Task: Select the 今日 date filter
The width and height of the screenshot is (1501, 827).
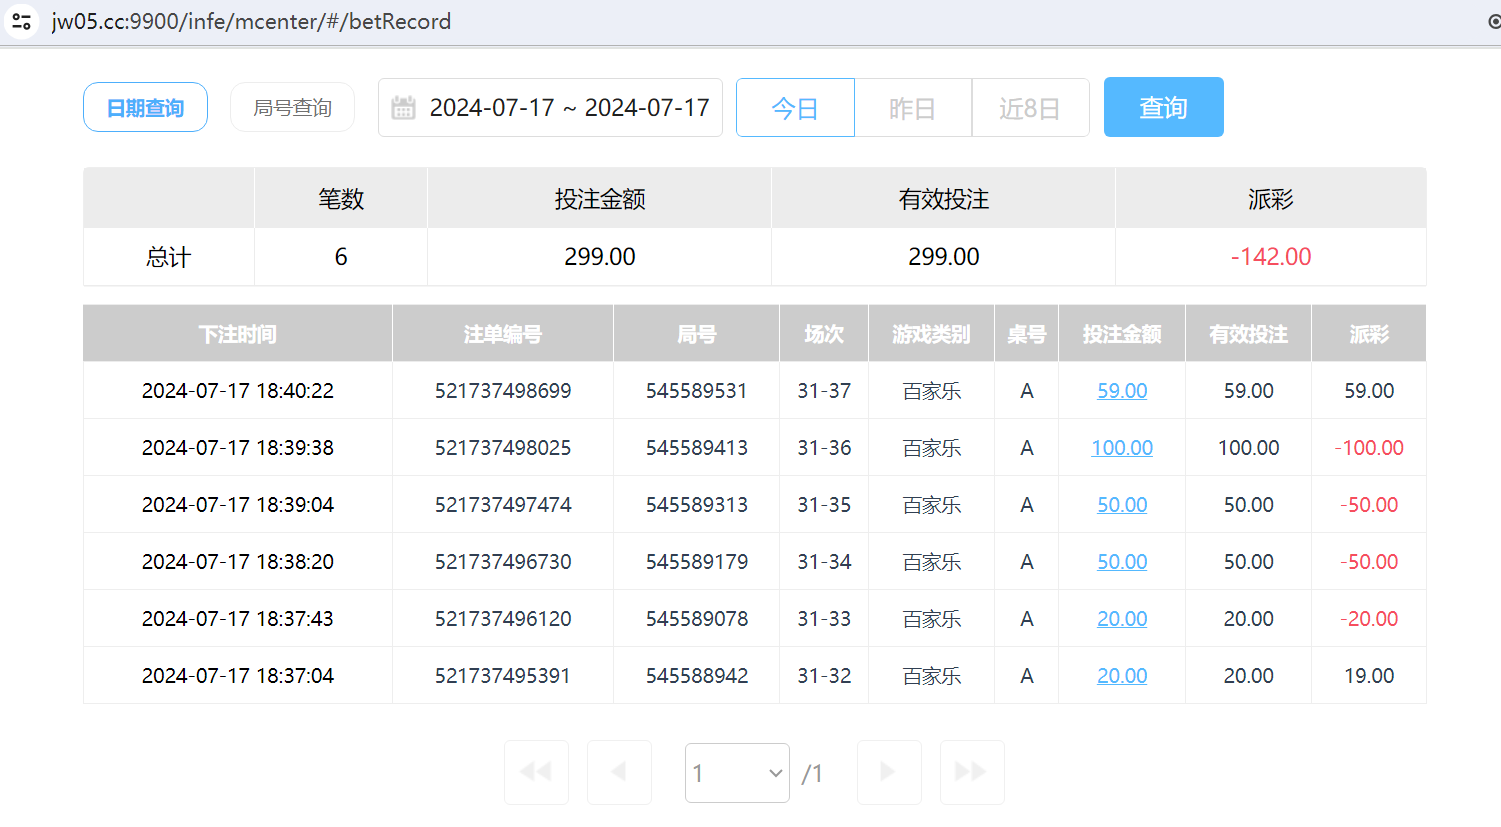Action: (x=794, y=107)
